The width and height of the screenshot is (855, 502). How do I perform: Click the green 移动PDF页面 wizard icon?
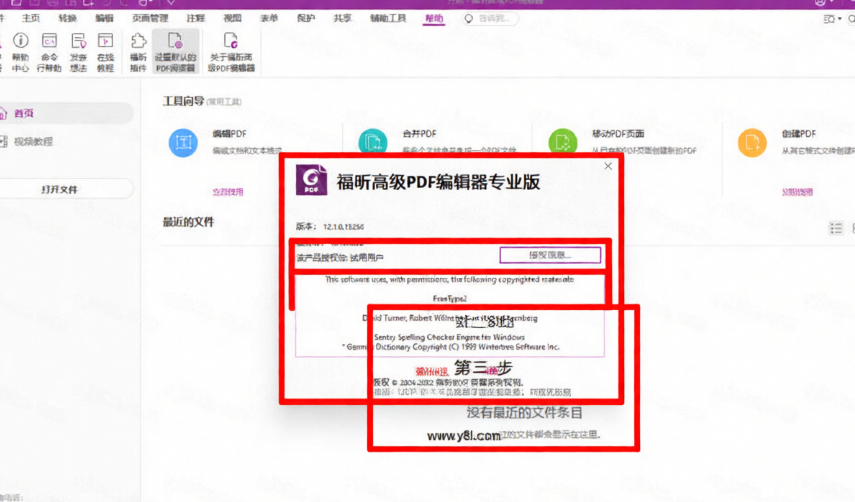[x=563, y=143]
